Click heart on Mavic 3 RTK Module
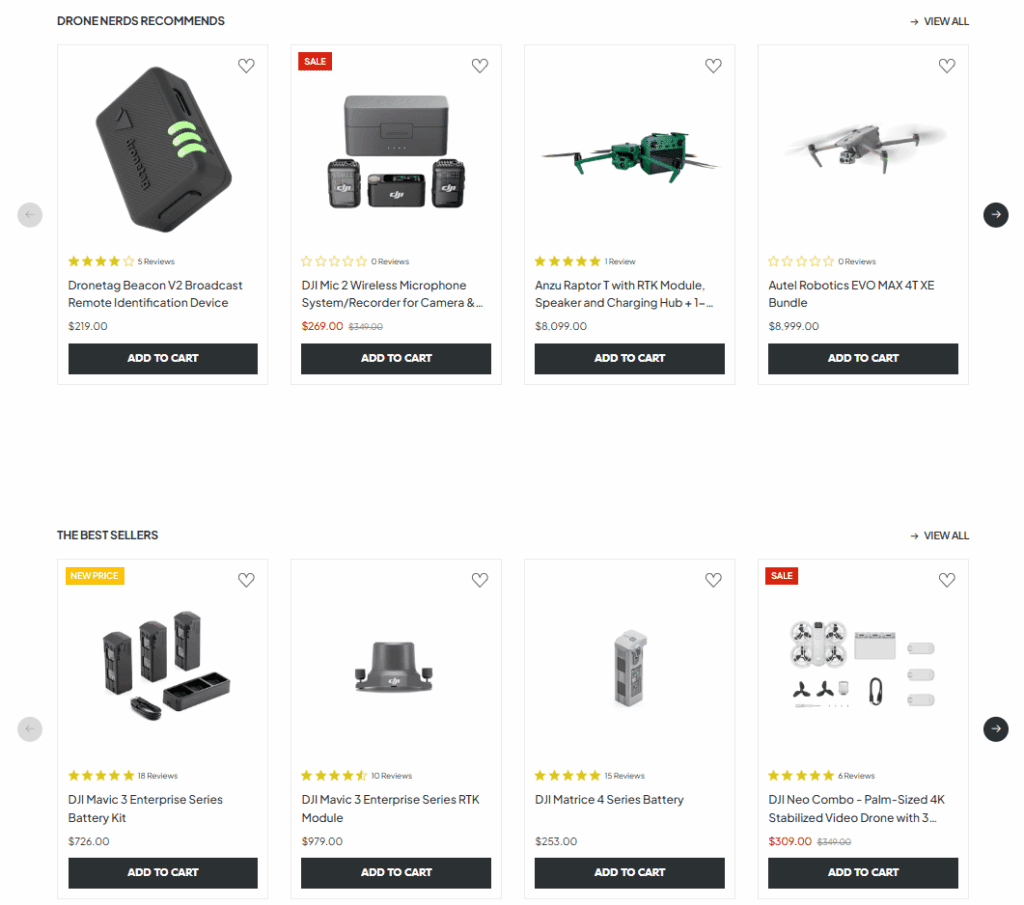Image resolution: width=1024 pixels, height=905 pixels. pyautogui.click(x=480, y=580)
